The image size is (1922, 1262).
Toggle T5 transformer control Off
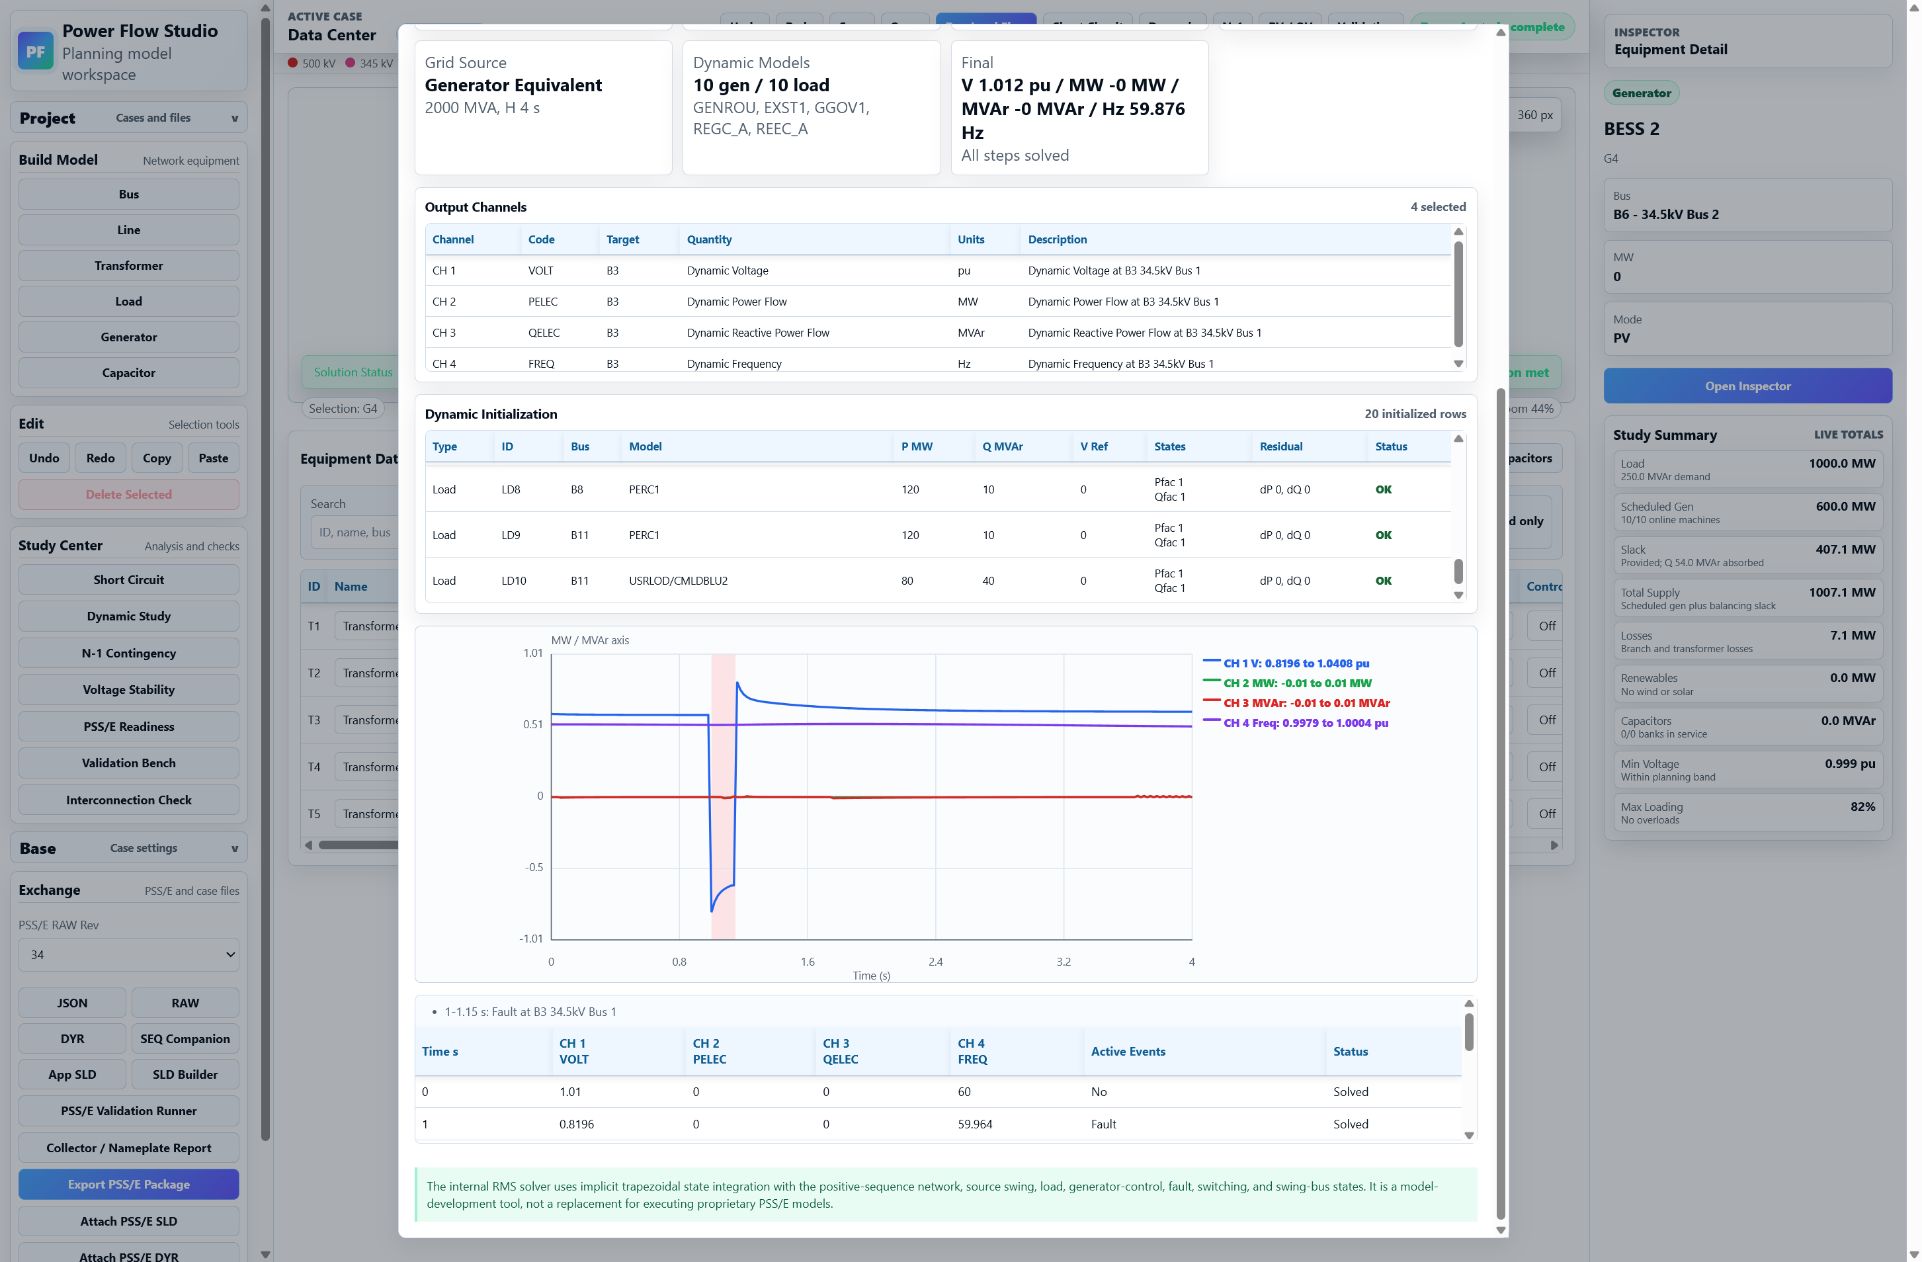(x=1547, y=814)
